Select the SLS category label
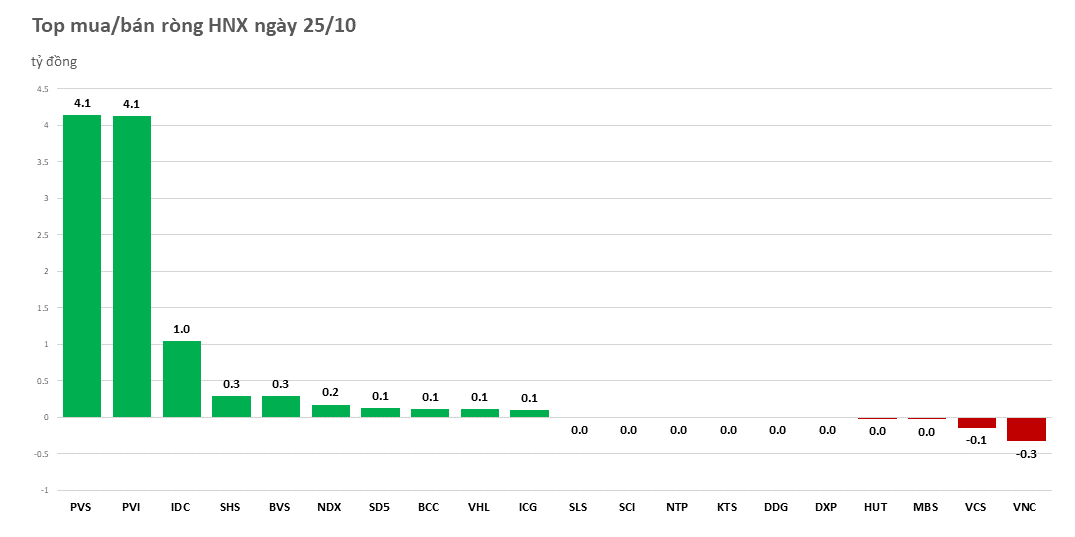Viewport: 1075px width, 537px height. [x=578, y=507]
